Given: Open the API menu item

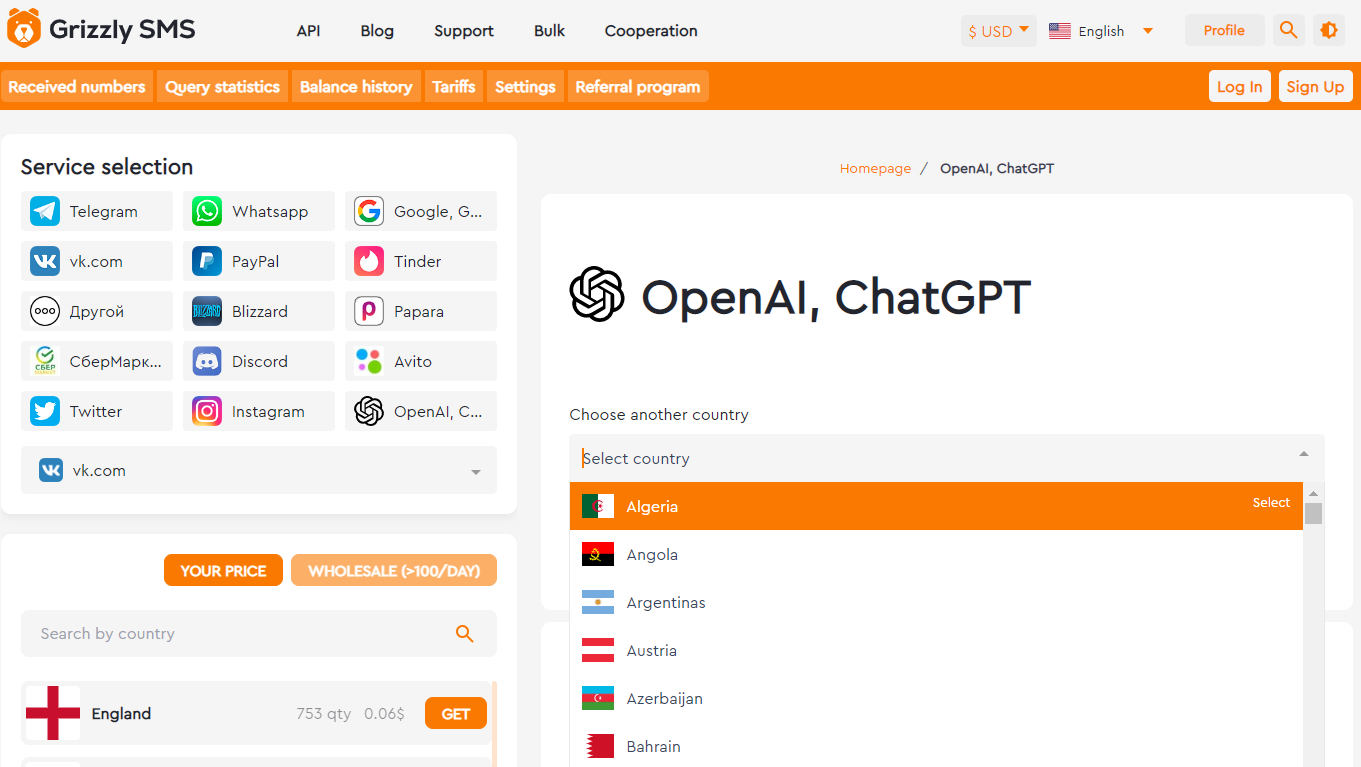Looking at the screenshot, I should [x=308, y=31].
